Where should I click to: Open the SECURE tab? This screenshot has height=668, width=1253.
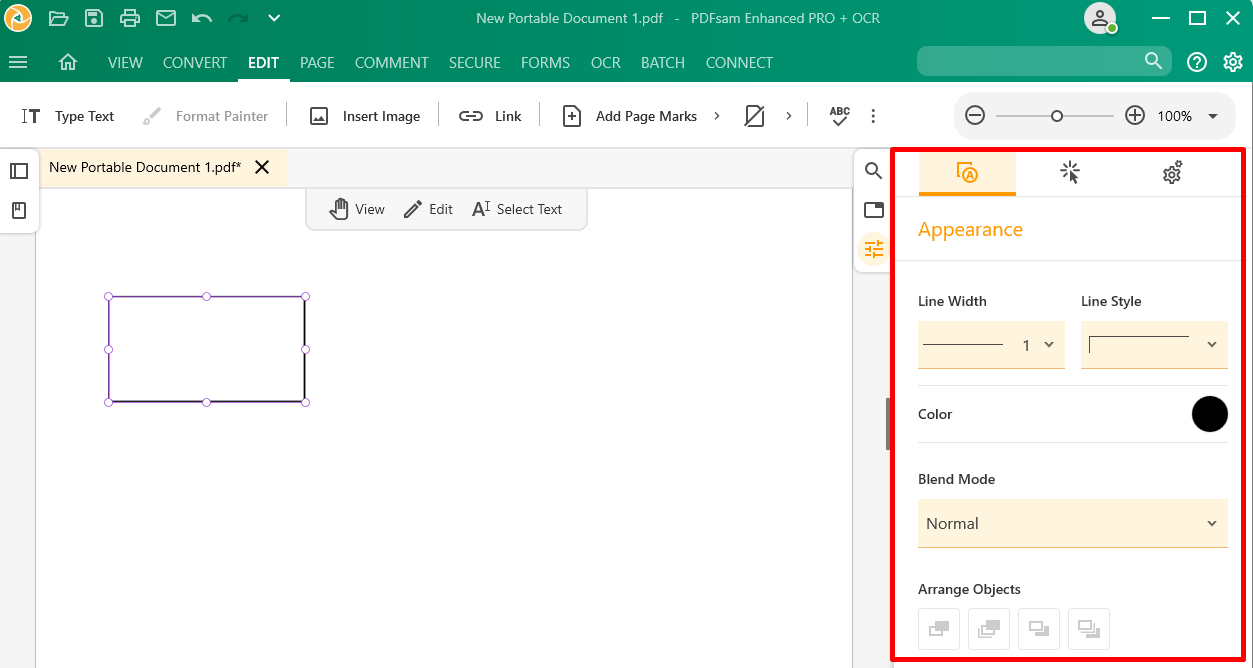point(475,62)
